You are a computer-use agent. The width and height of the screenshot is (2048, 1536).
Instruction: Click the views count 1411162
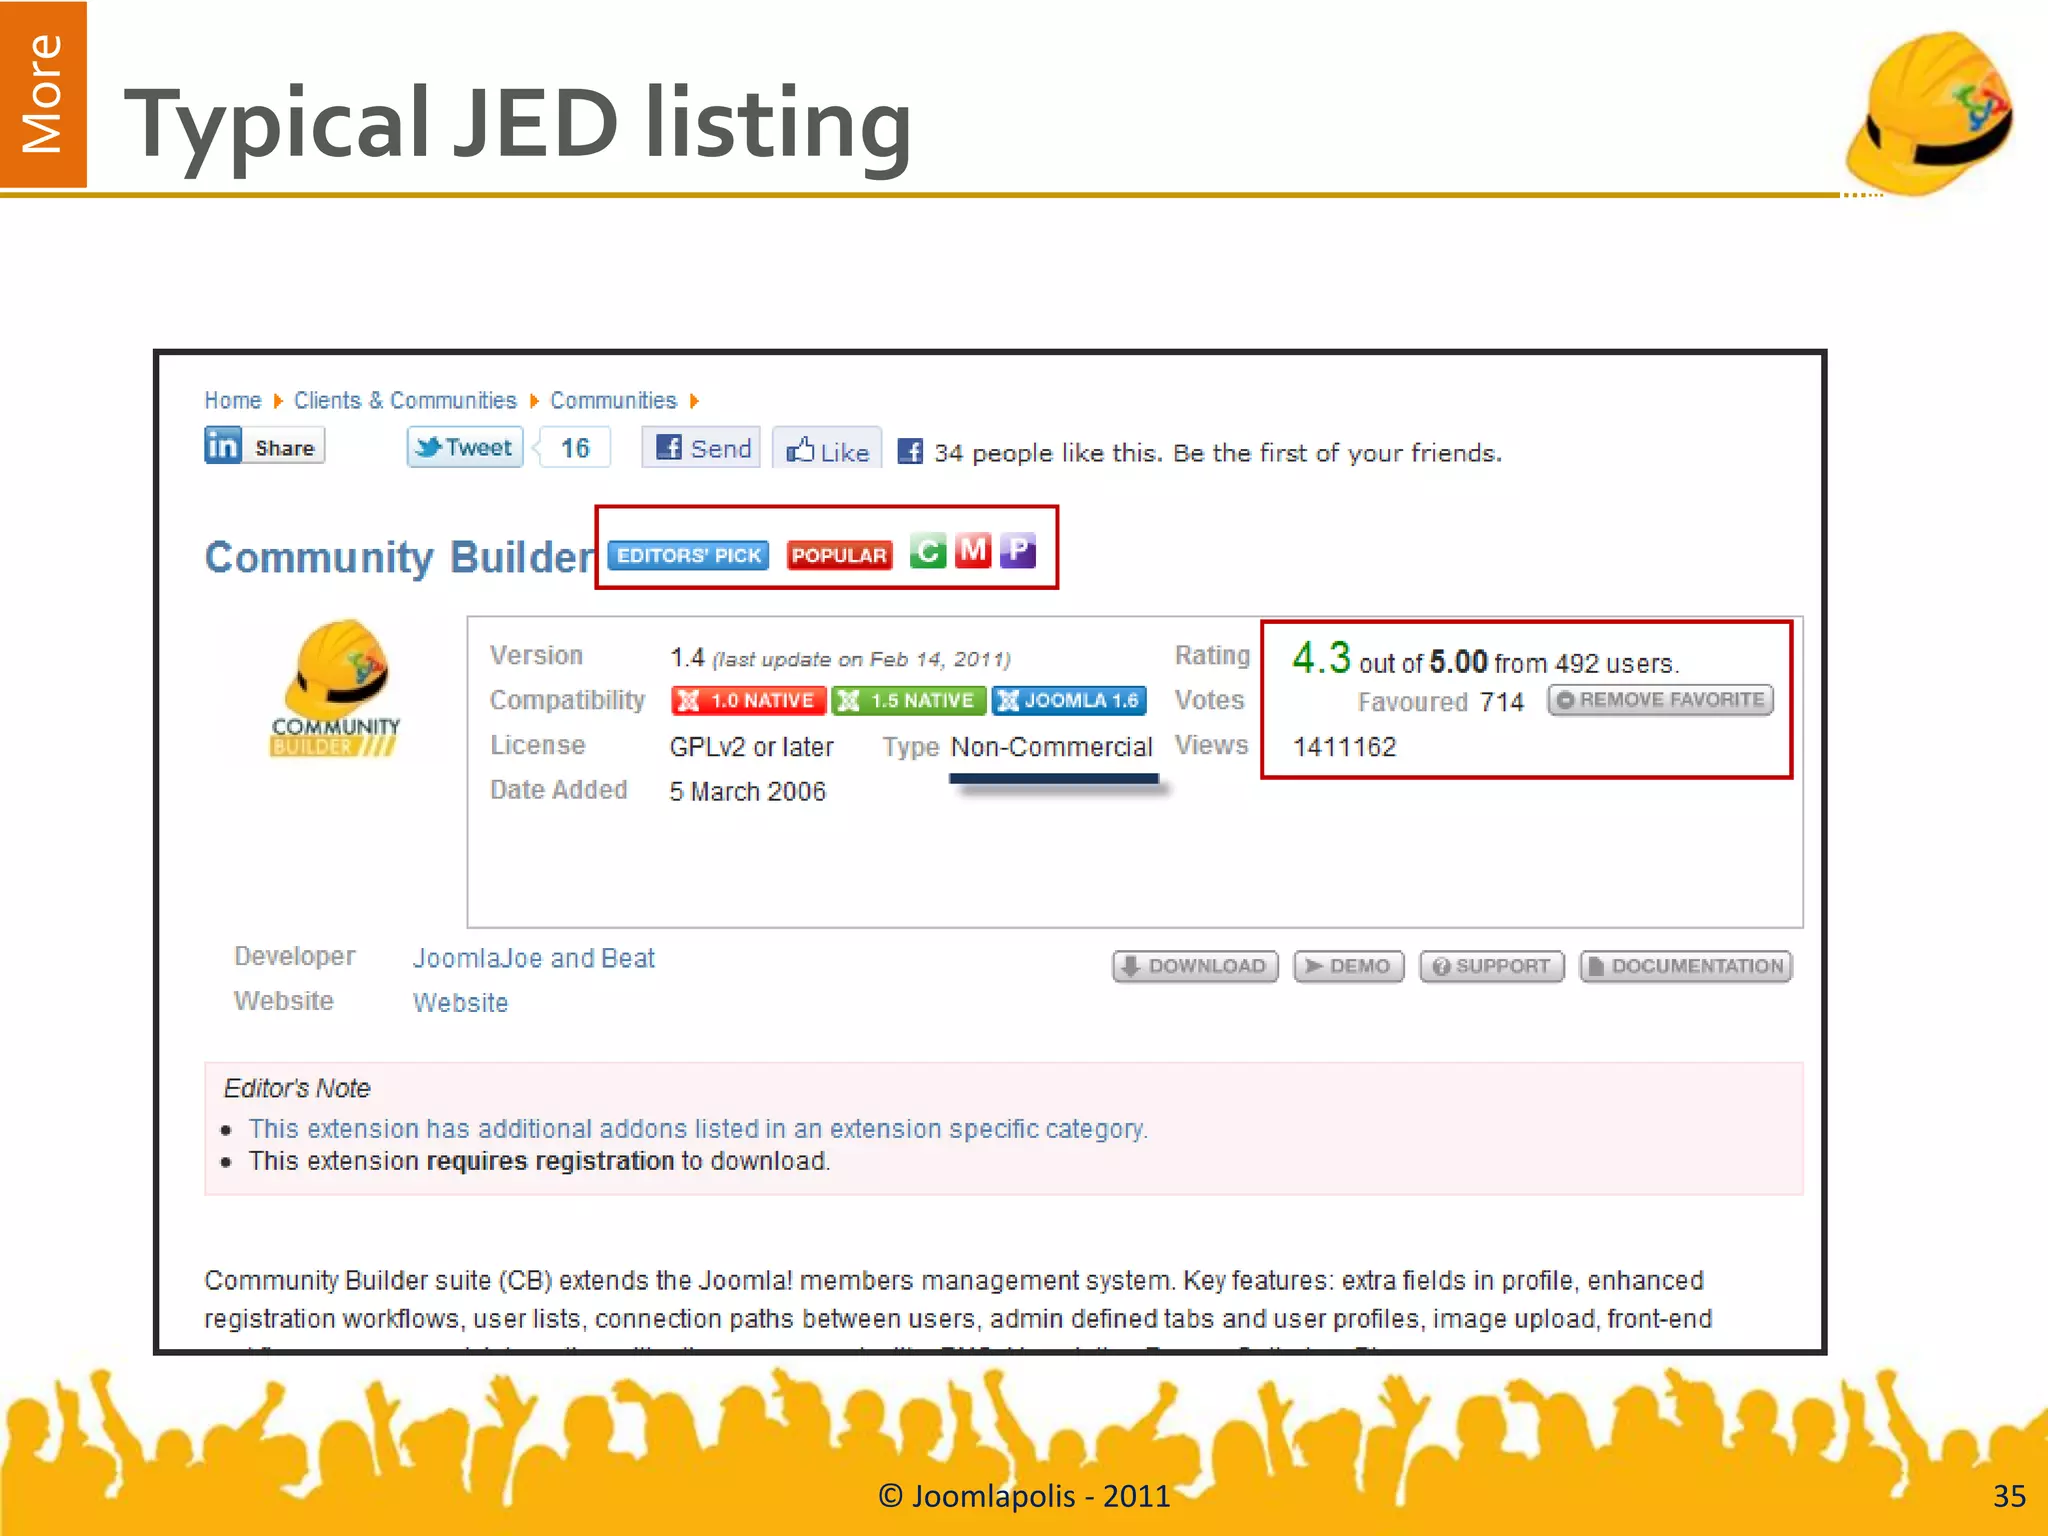(1345, 747)
